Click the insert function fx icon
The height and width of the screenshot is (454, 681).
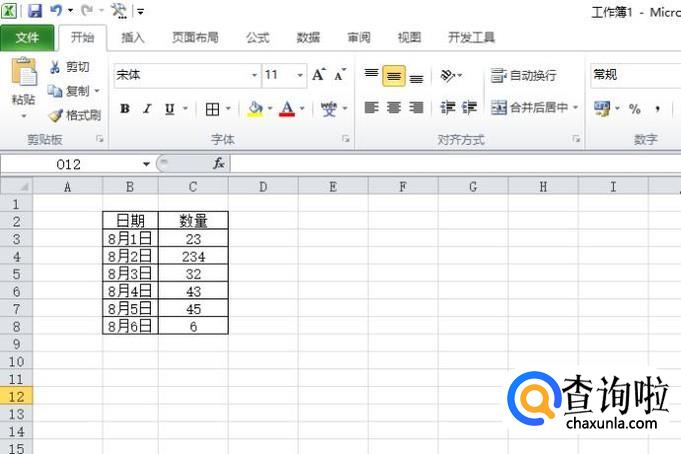click(219, 163)
